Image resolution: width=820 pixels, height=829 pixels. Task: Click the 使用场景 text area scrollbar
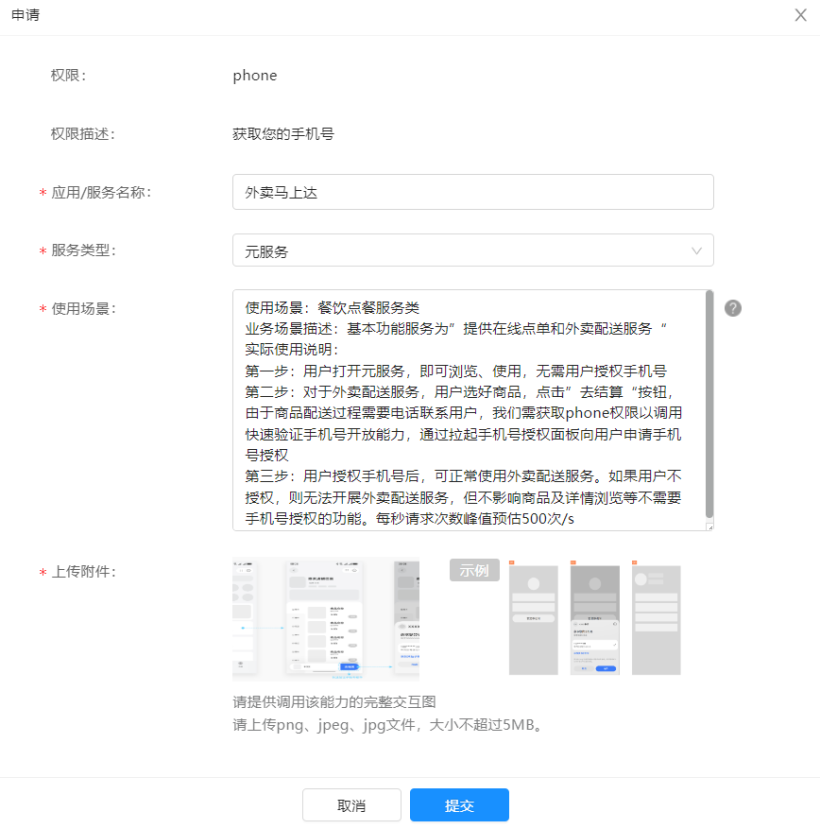[x=710, y=400]
